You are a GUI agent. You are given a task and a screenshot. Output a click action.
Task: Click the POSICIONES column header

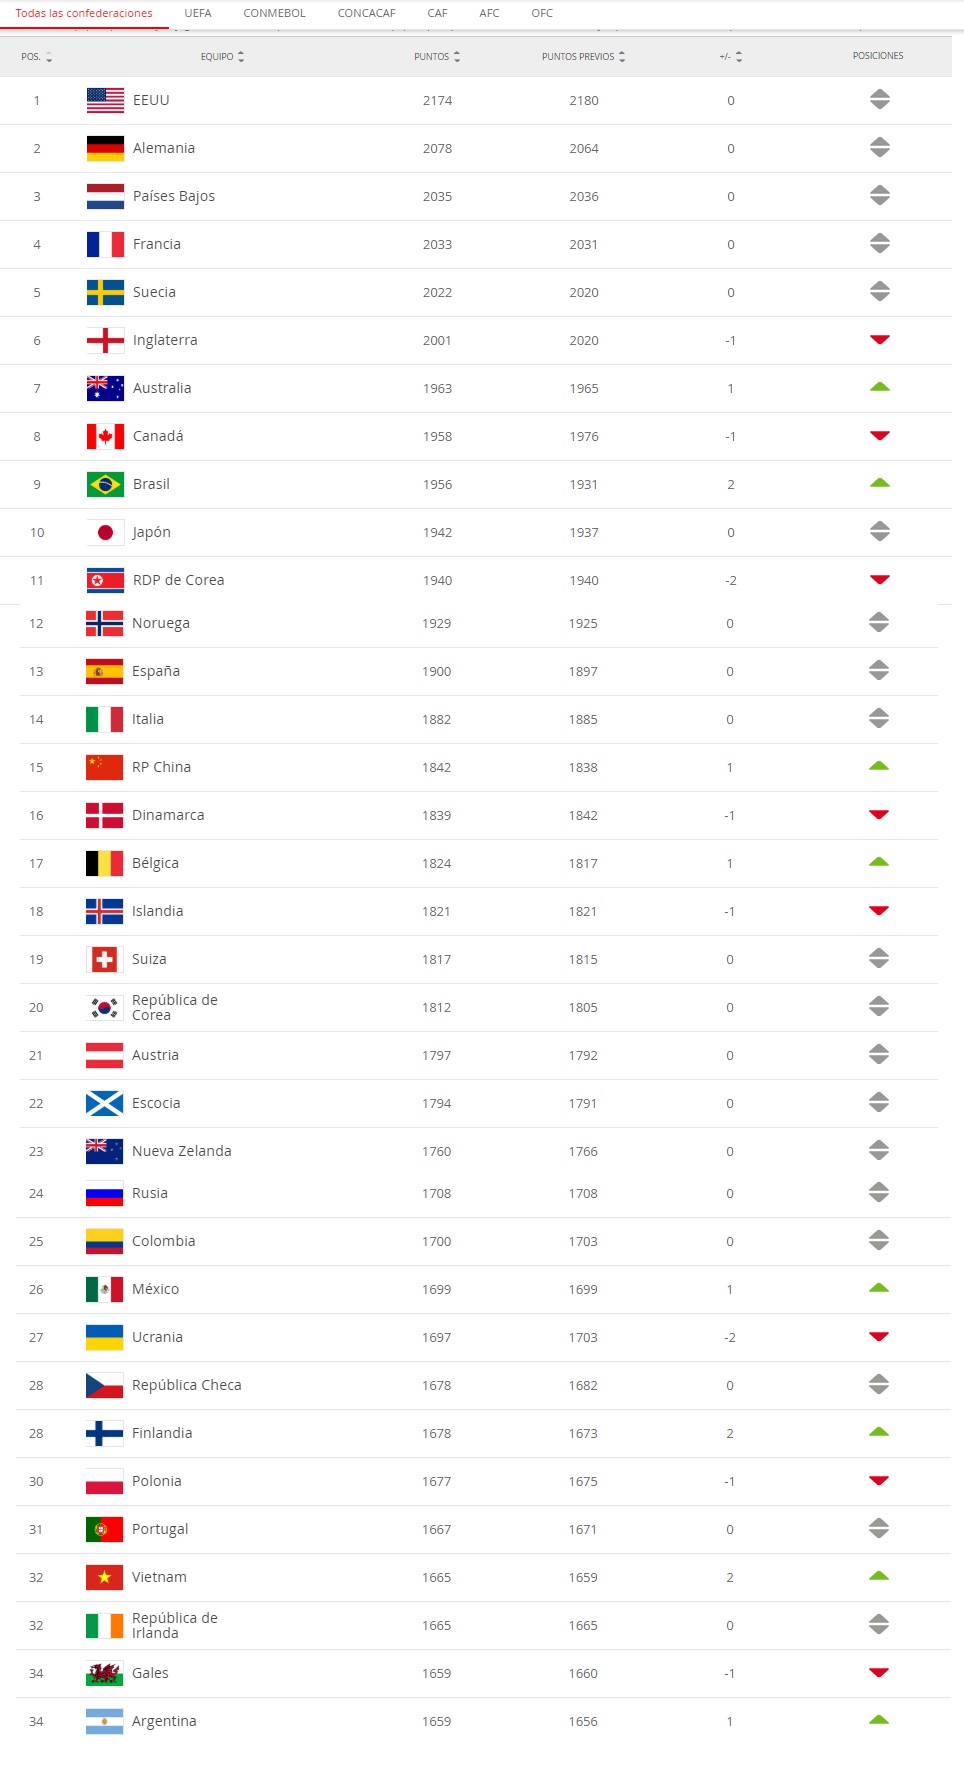tap(877, 56)
